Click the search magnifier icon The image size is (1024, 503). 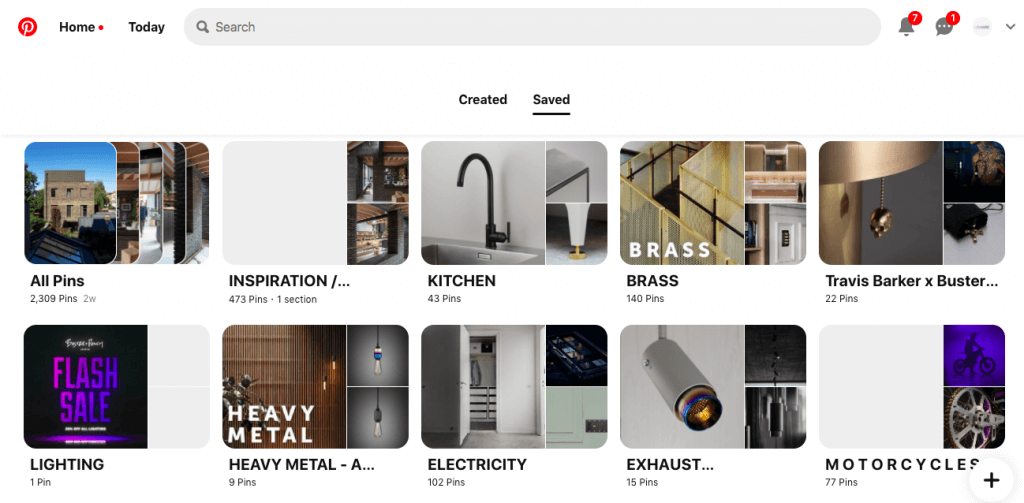[203, 27]
